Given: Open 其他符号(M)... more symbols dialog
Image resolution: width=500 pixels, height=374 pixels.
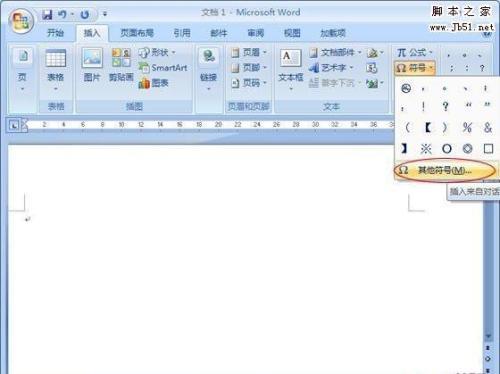Looking at the screenshot, I should 445,170.
